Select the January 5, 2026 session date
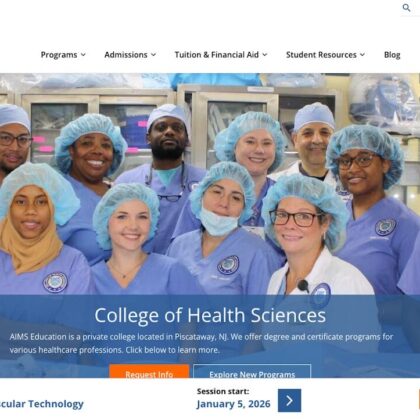Image resolution: width=420 pixels, height=420 pixels. (x=233, y=404)
